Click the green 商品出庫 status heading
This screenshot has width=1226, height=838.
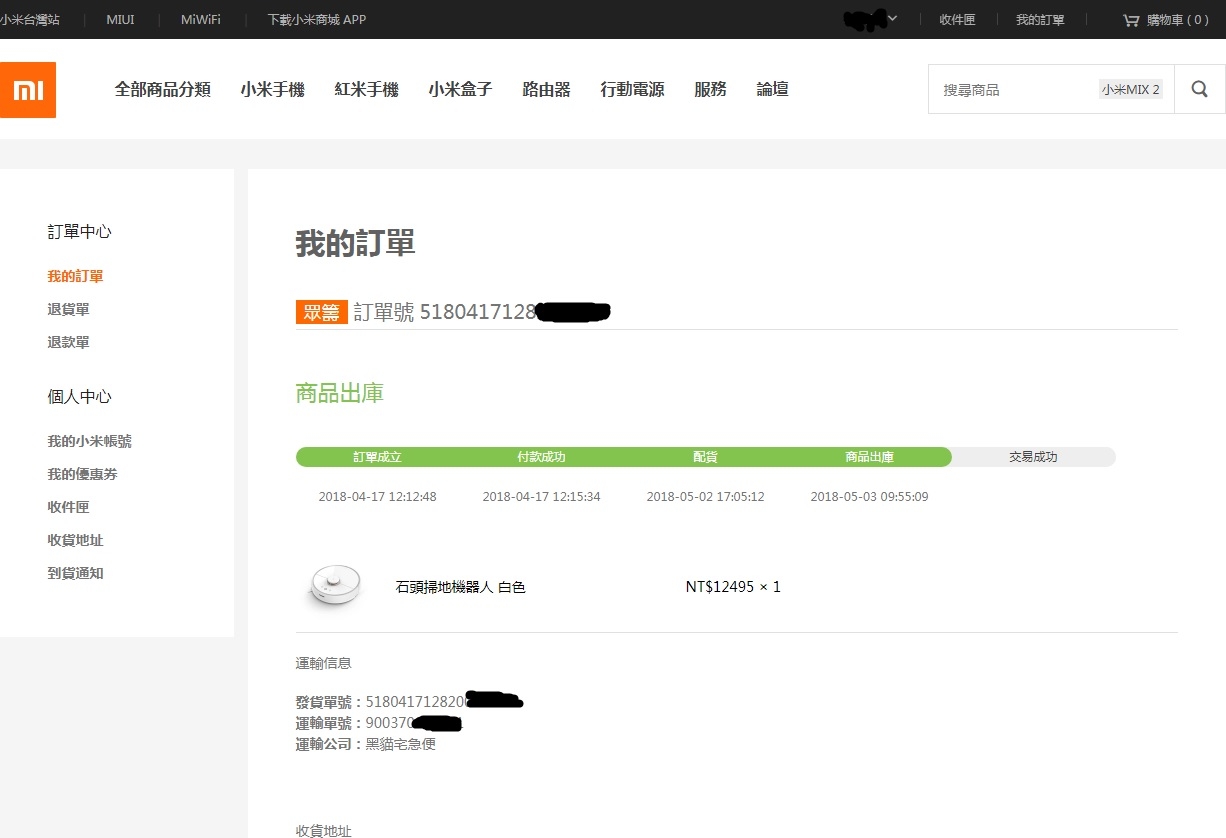point(340,393)
